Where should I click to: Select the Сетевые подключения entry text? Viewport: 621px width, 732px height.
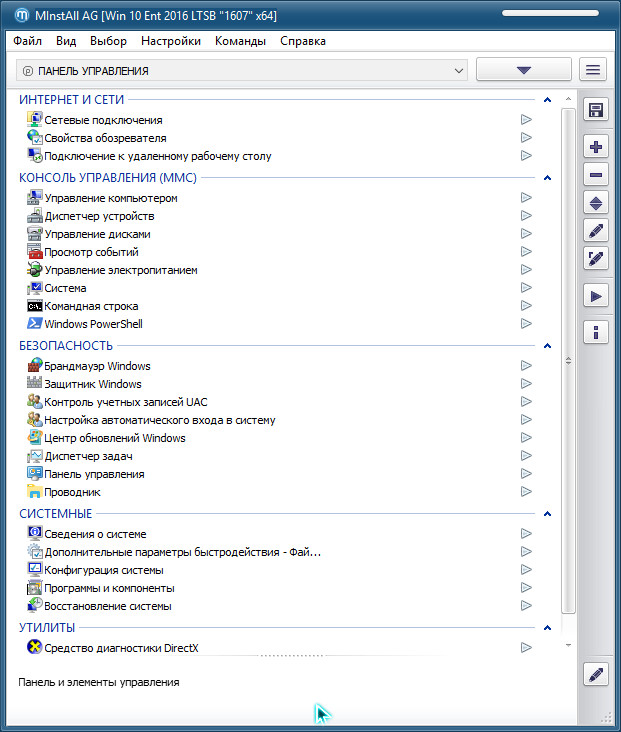click(x=103, y=120)
